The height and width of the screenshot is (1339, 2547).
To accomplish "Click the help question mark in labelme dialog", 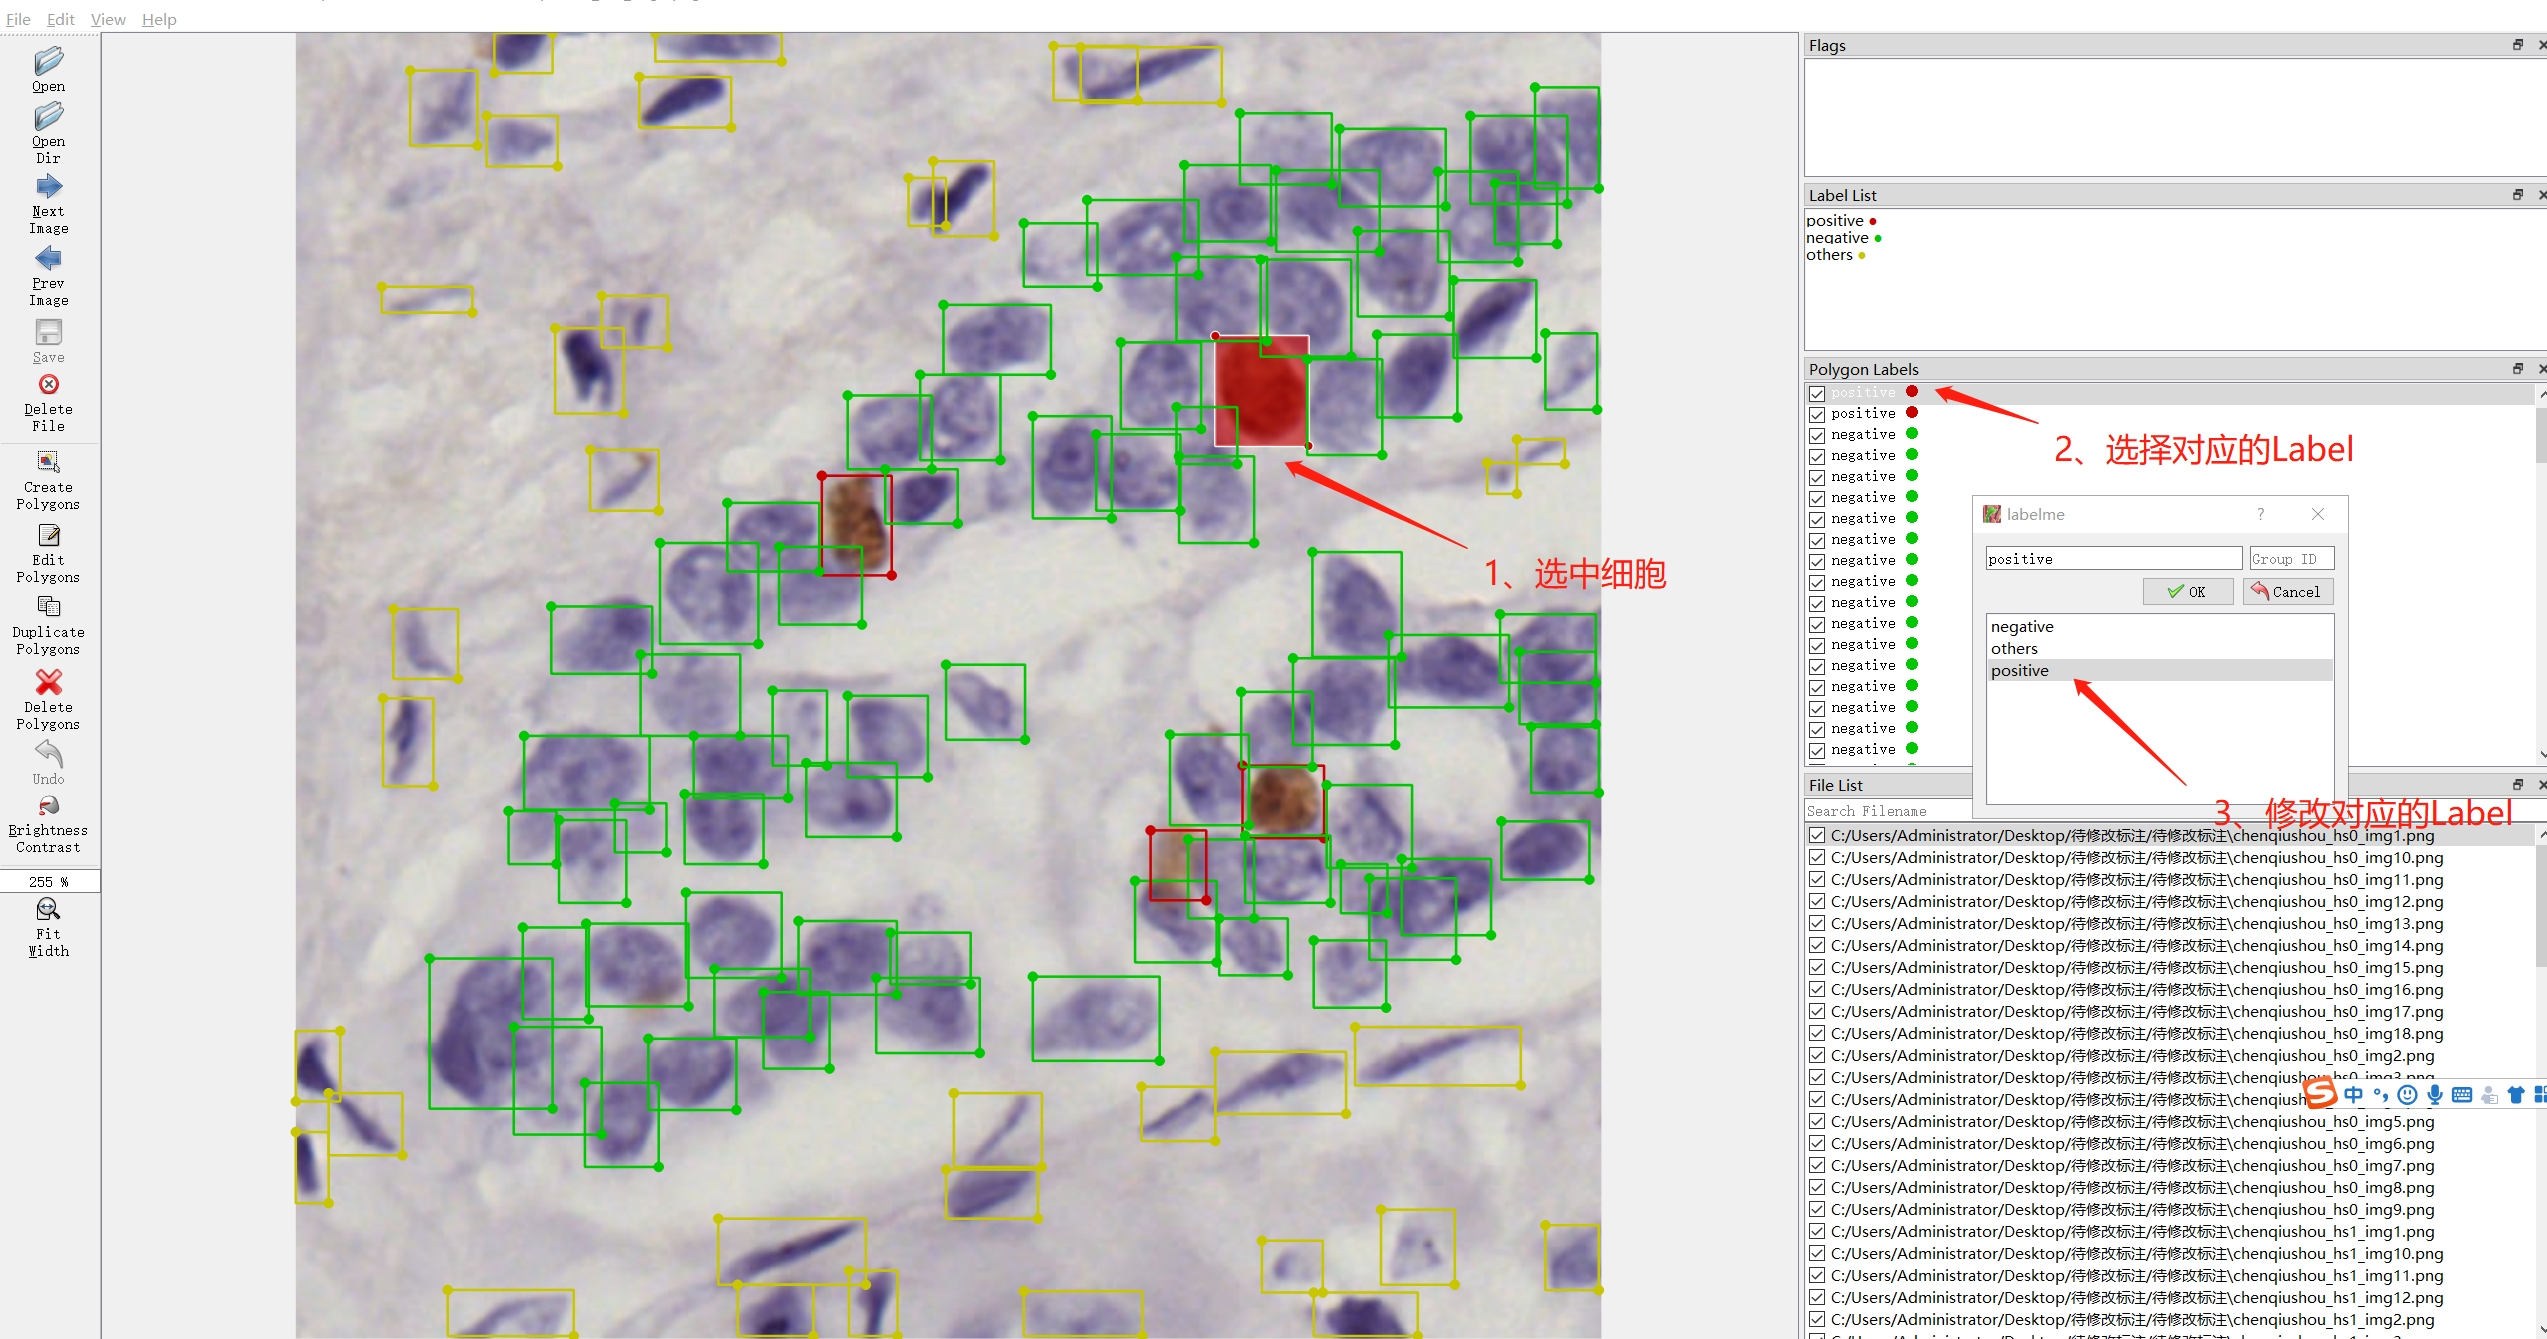I will coord(2260,514).
